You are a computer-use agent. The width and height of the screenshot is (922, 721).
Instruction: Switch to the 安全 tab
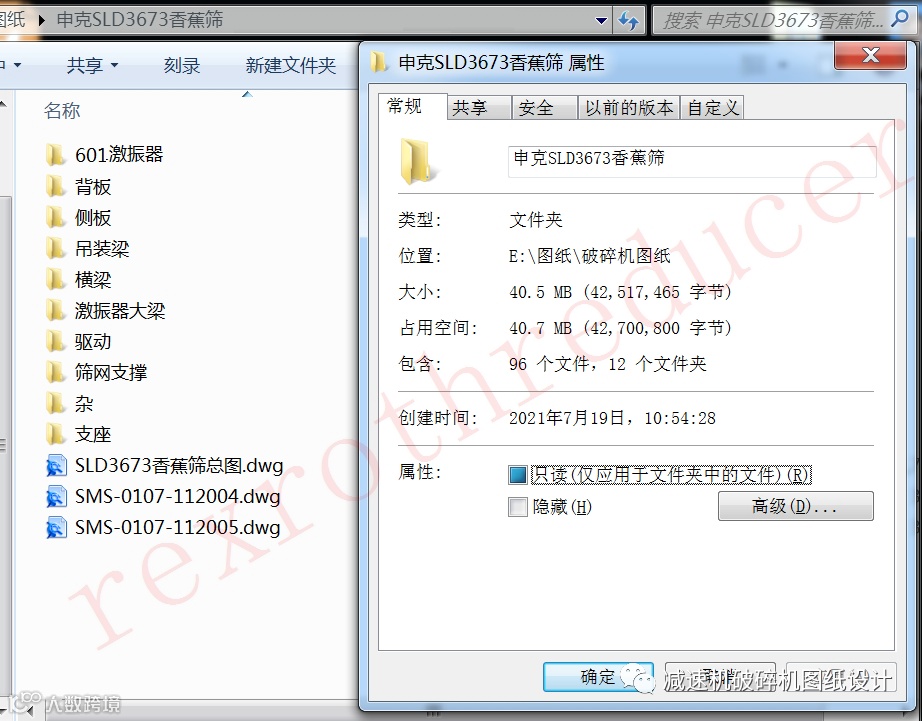[x=536, y=108]
